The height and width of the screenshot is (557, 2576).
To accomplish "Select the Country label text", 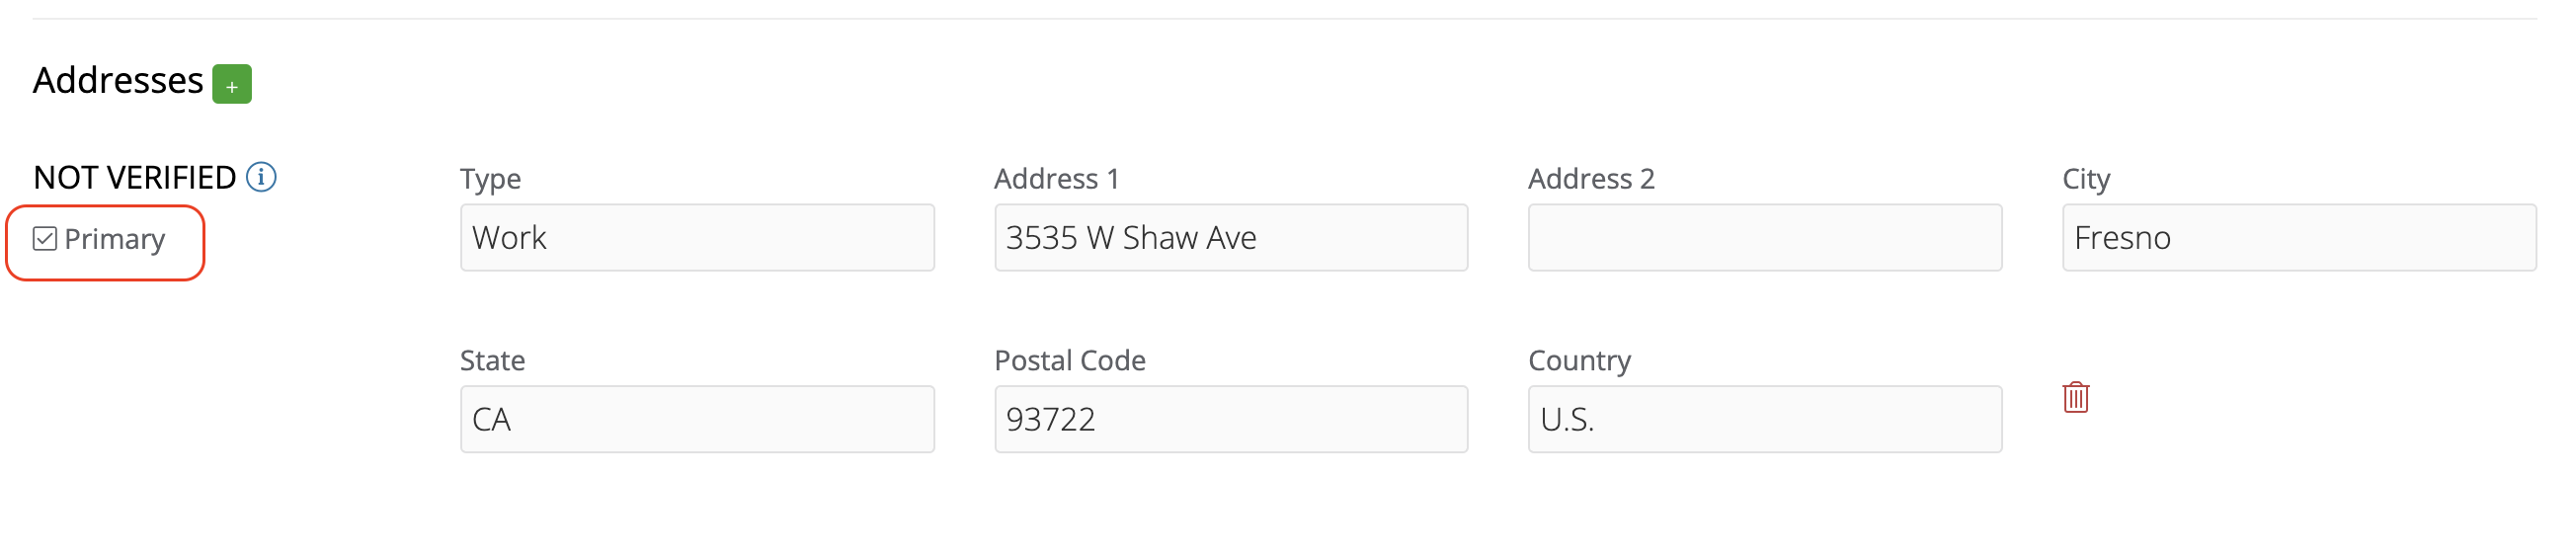I will [1580, 362].
